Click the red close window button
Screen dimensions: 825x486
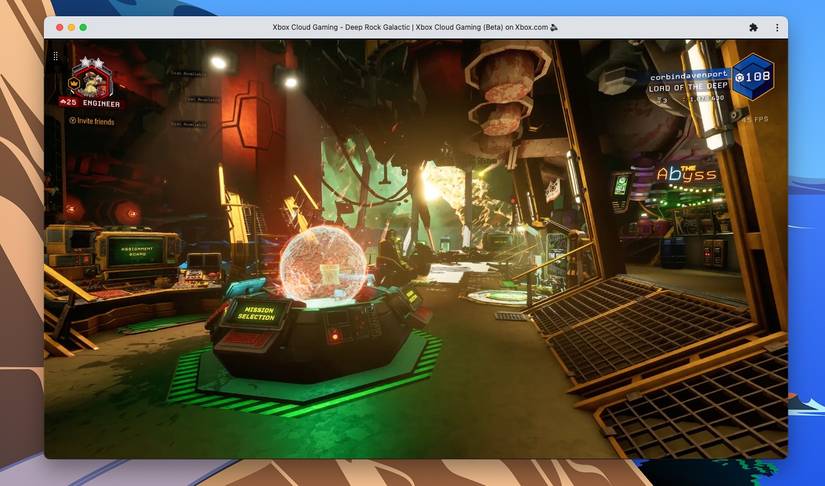(59, 27)
